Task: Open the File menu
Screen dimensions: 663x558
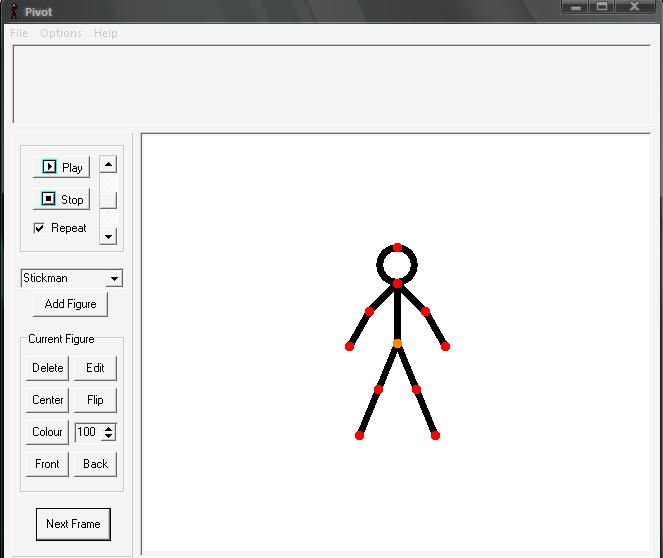Action: pyautogui.click(x=19, y=33)
